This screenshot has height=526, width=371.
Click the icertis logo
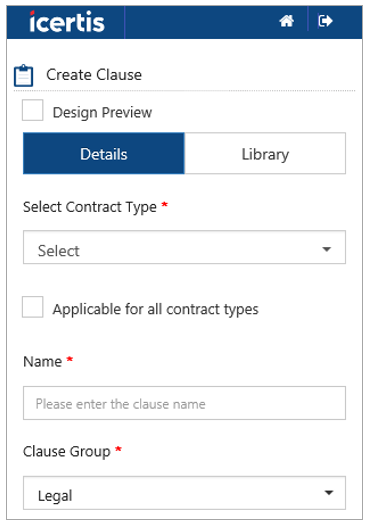click(67, 22)
